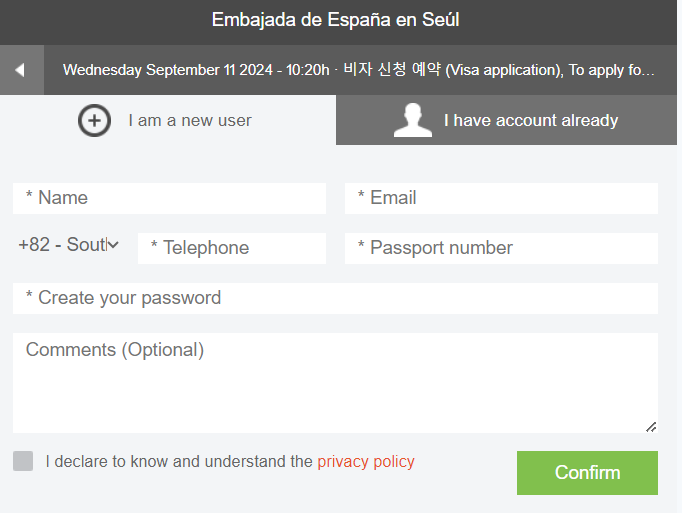
Task: Select the Passport number field
Action: (501, 248)
